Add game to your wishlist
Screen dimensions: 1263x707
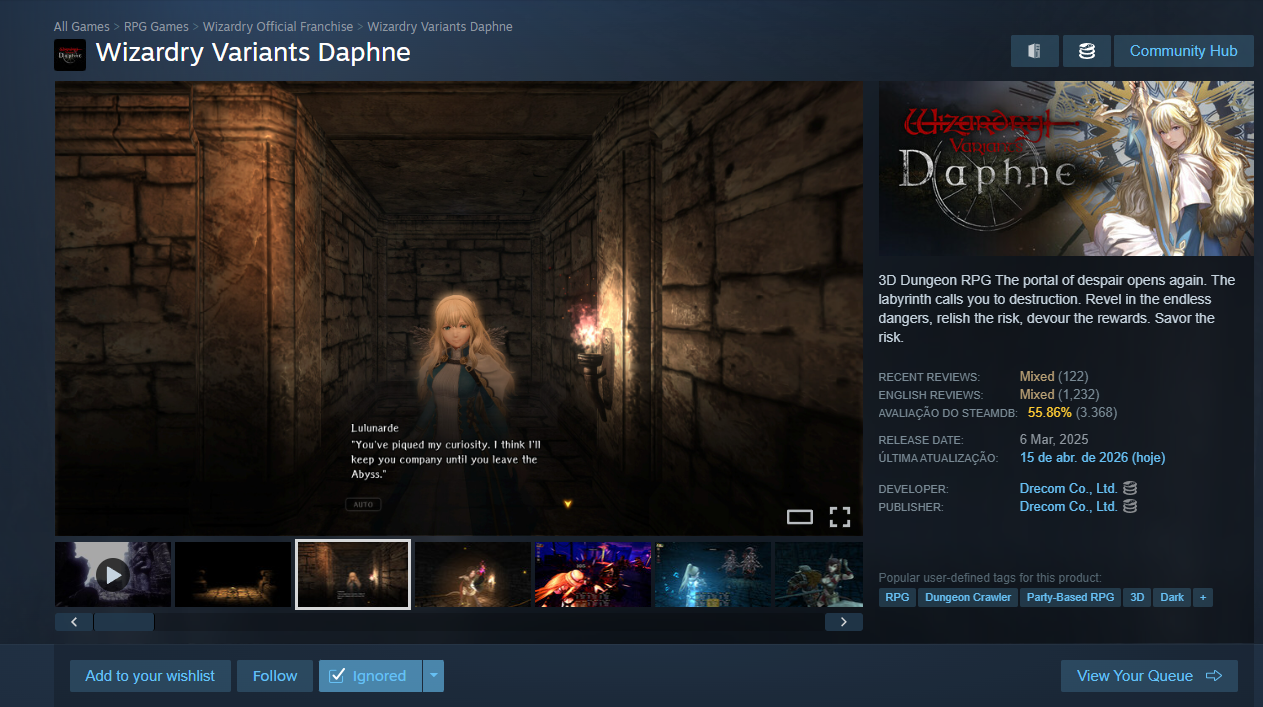tap(150, 676)
